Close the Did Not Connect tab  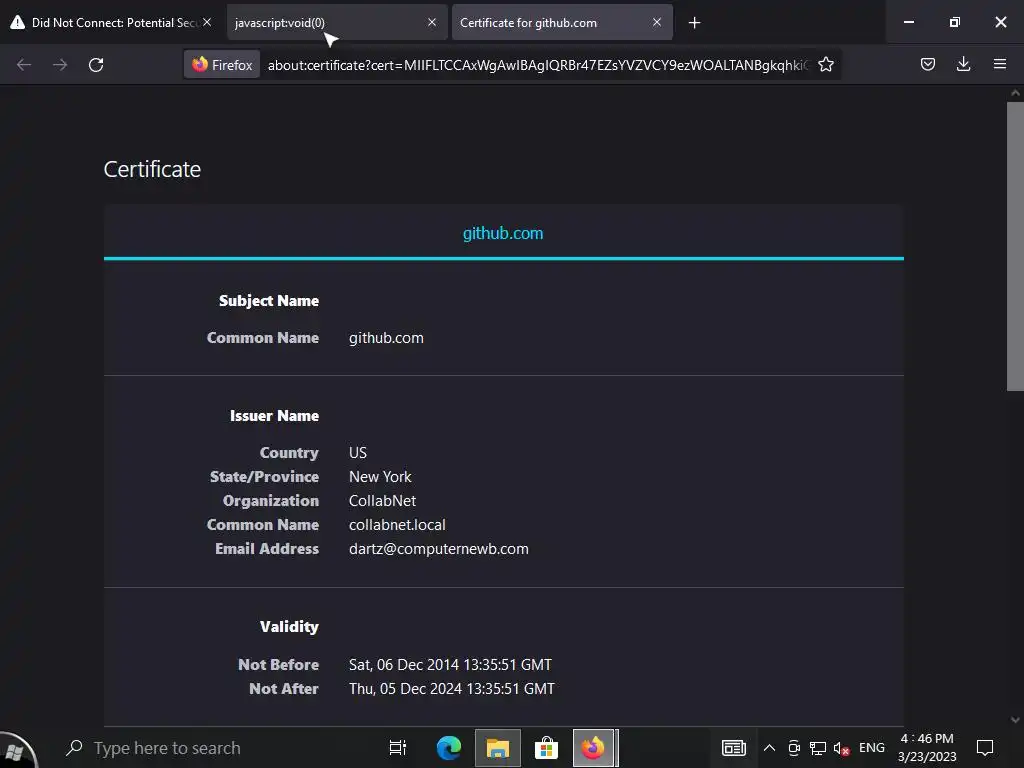(207, 22)
